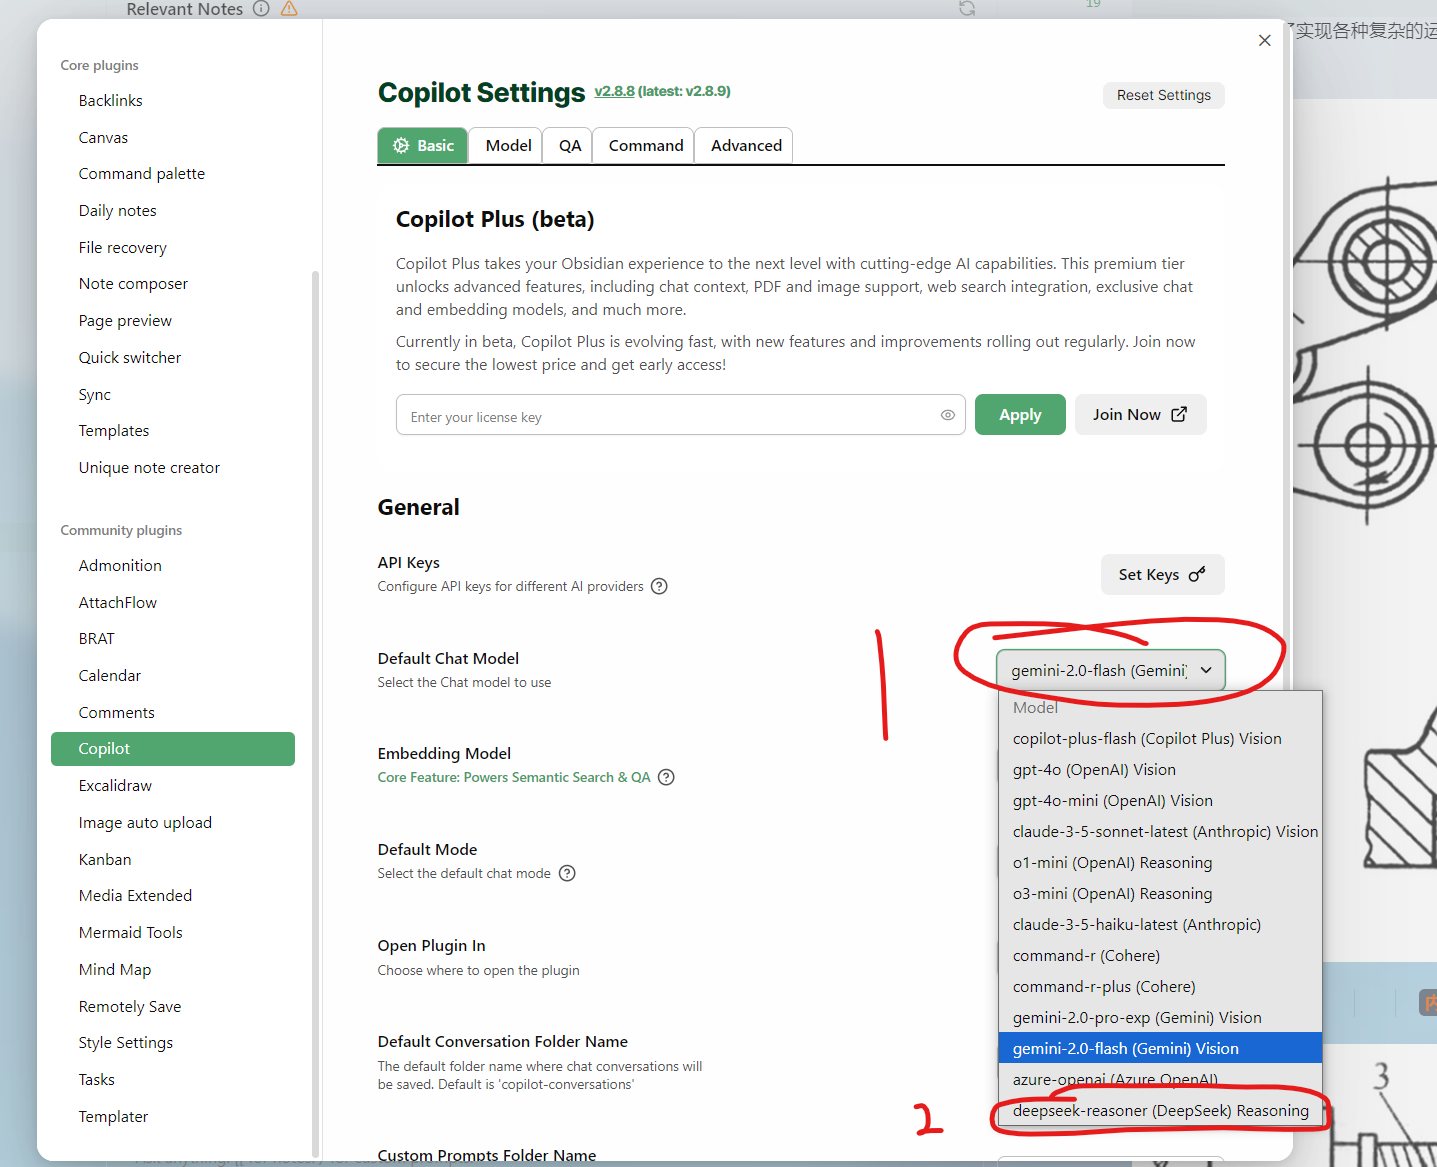
Task: Click the info icon next to Relevant Notes
Action: pos(261,9)
